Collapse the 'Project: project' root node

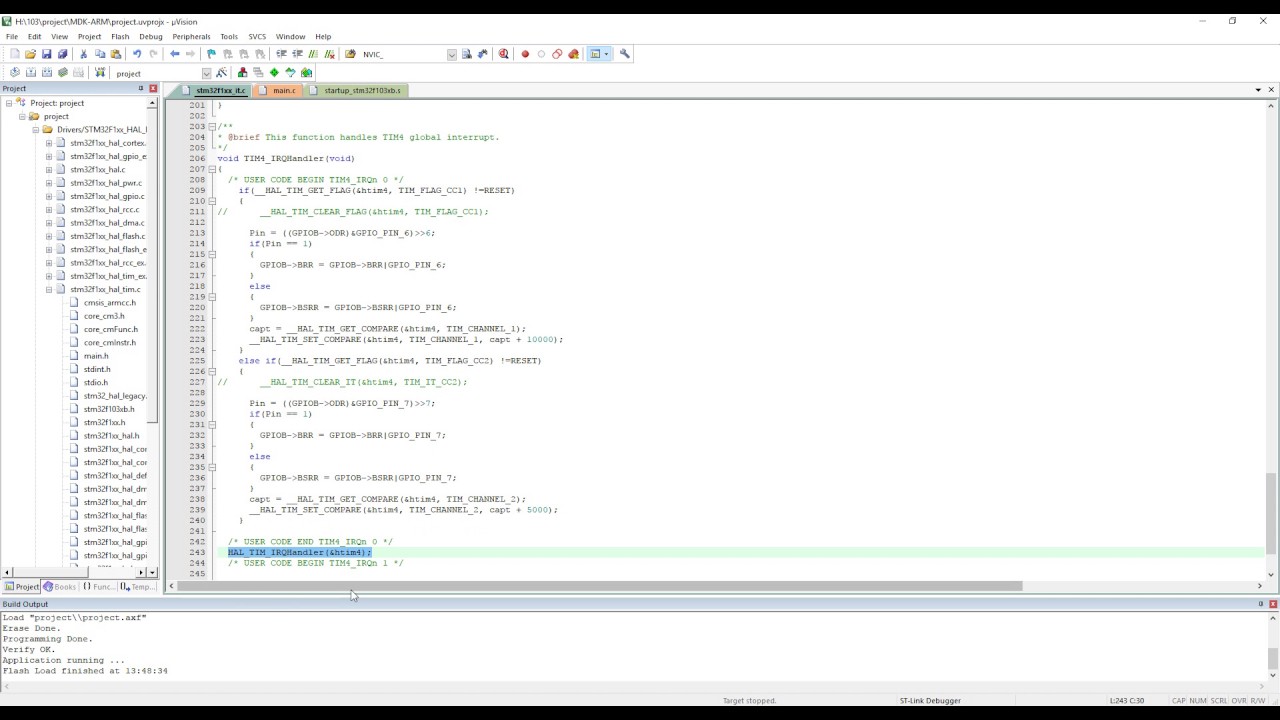pyautogui.click(x=9, y=103)
